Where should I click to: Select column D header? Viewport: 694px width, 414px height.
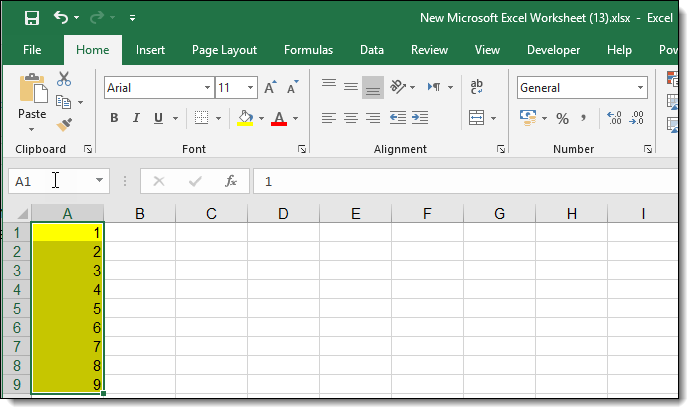283,213
